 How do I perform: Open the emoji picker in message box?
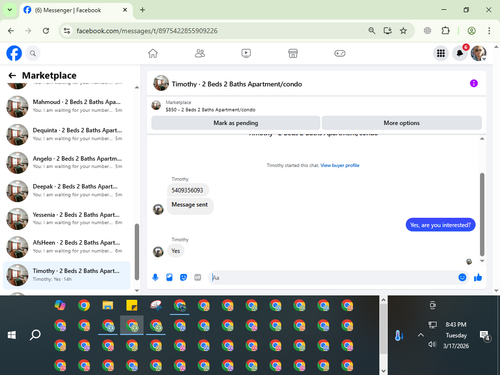(462, 277)
